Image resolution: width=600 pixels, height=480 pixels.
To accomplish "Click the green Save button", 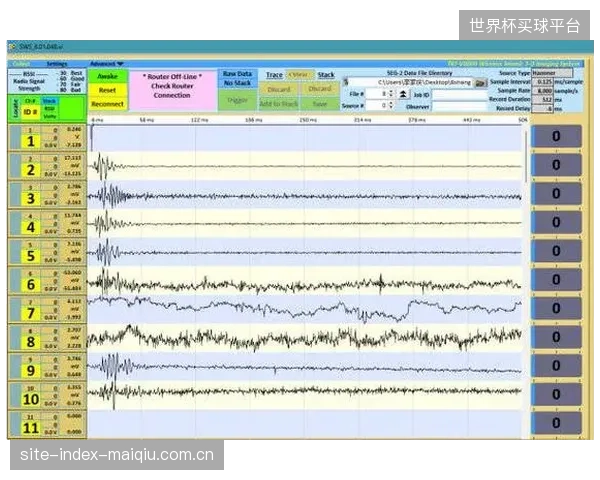I will click(x=320, y=104).
